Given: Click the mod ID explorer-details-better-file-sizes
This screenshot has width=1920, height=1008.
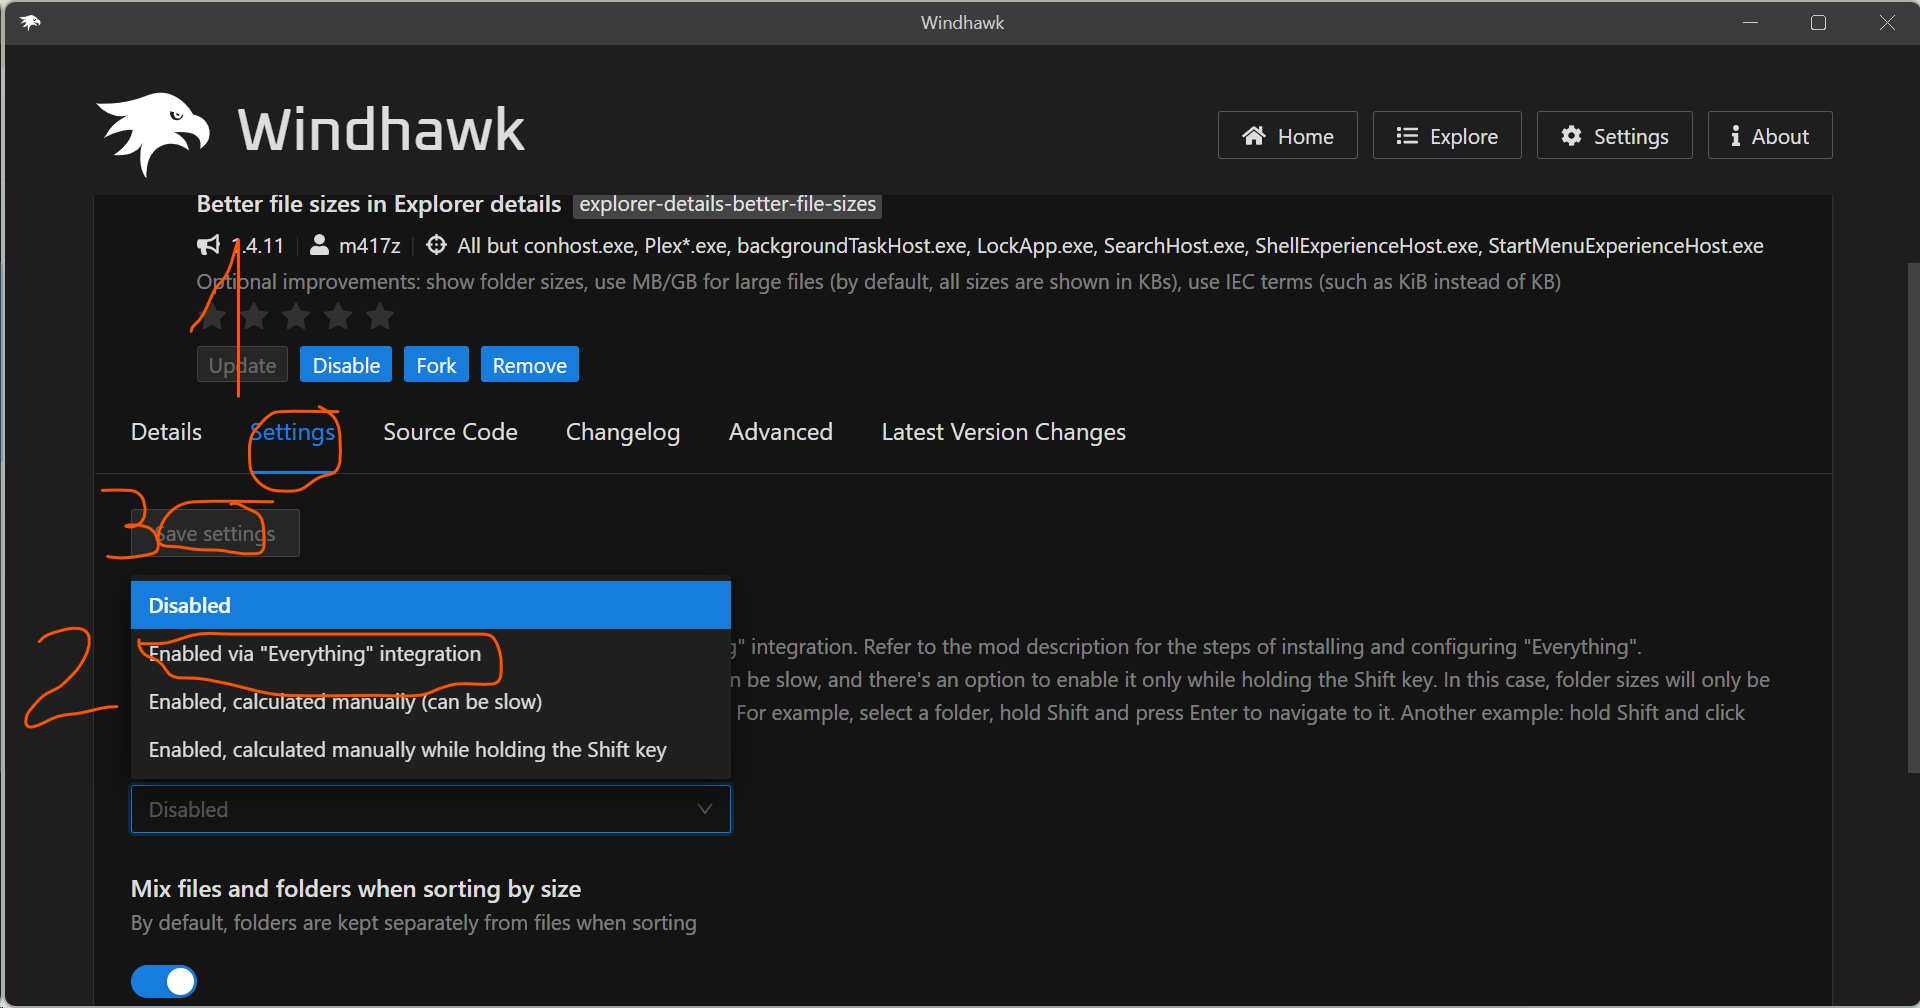Looking at the screenshot, I should click(x=727, y=204).
